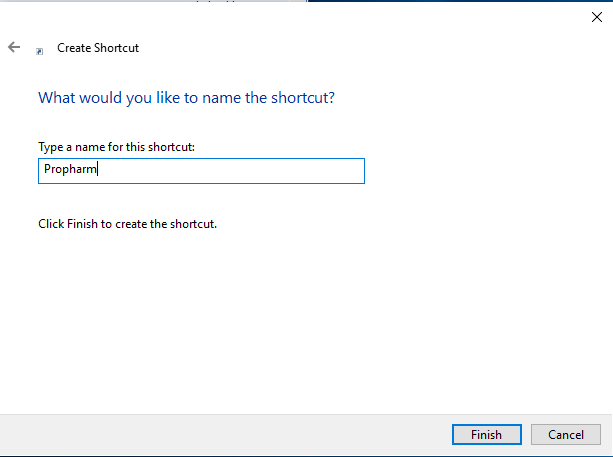Click the Create Shortcut wizard icon
Viewport: 613px width, 457px height.
[x=39, y=51]
